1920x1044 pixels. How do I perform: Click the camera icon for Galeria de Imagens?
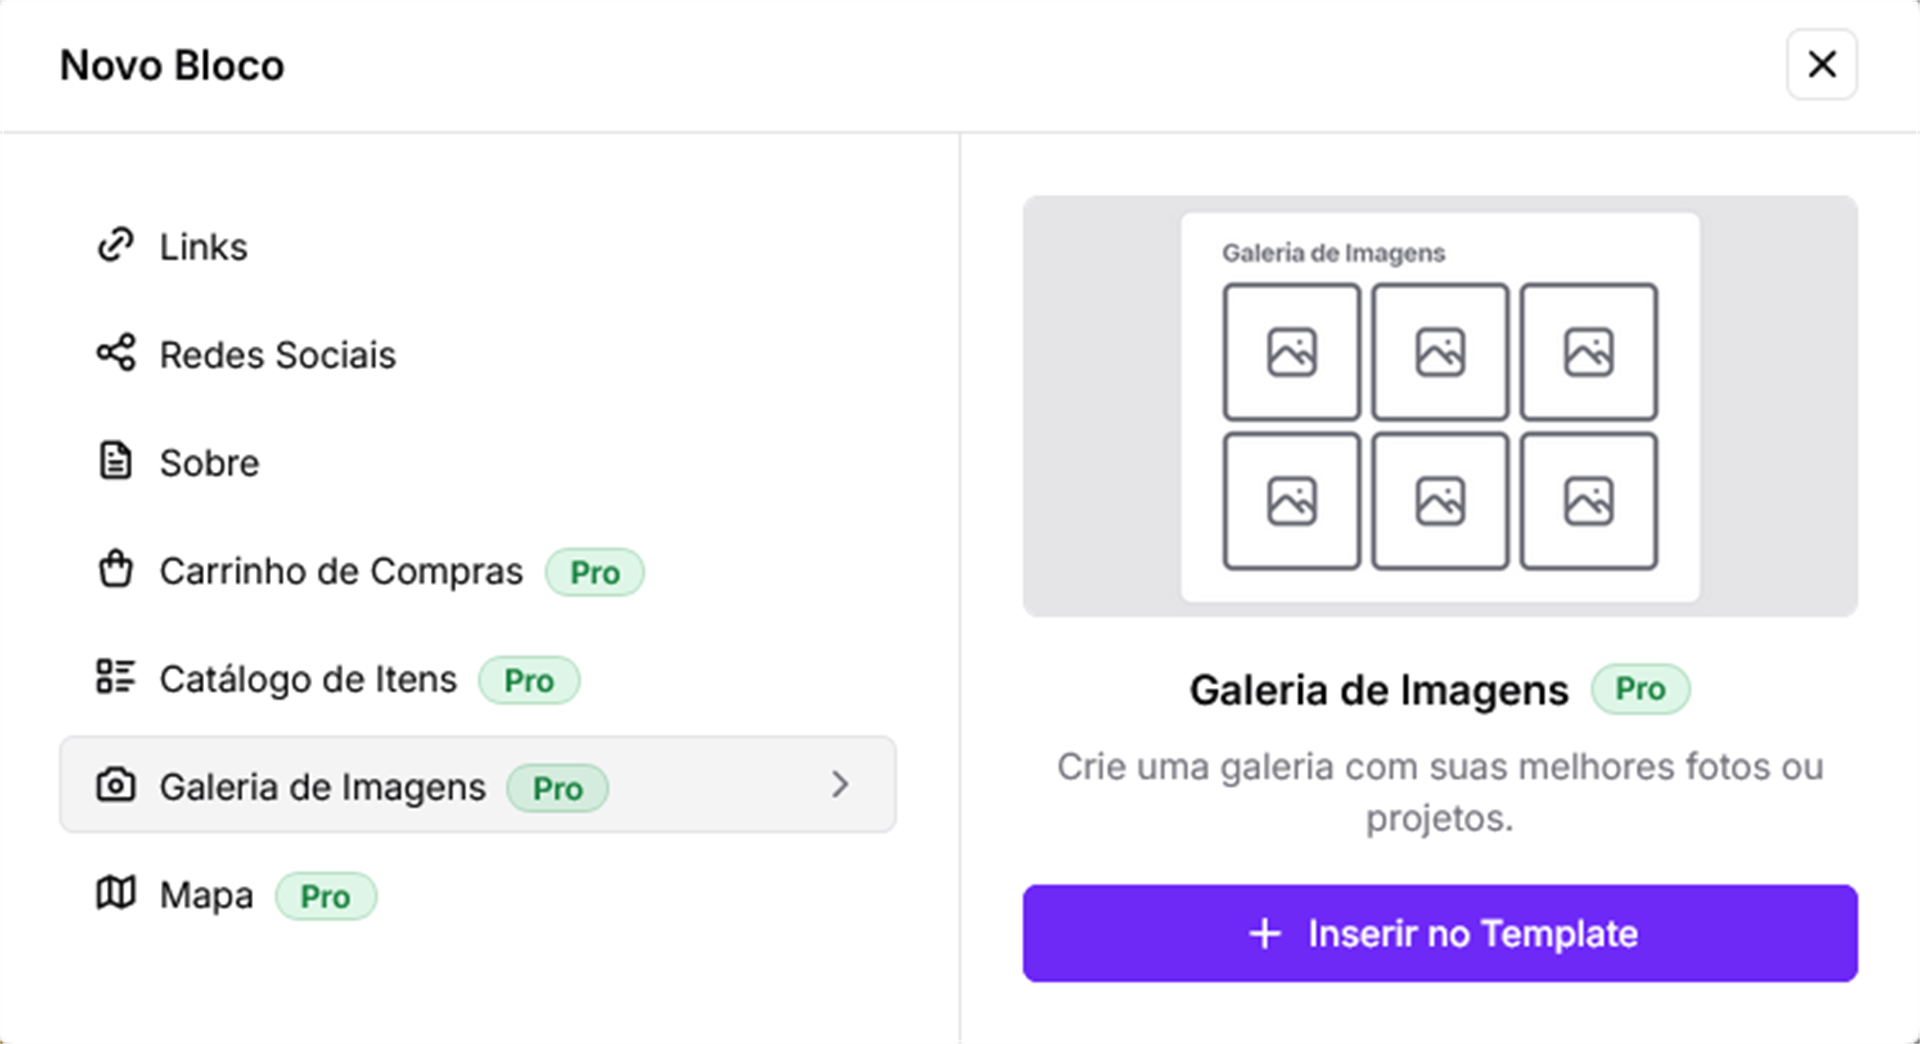click(116, 785)
